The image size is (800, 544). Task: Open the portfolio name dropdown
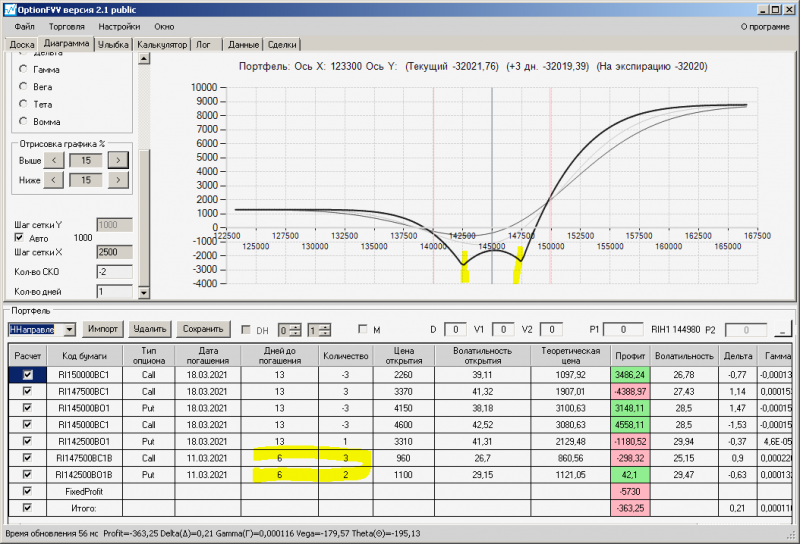coord(69,329)
